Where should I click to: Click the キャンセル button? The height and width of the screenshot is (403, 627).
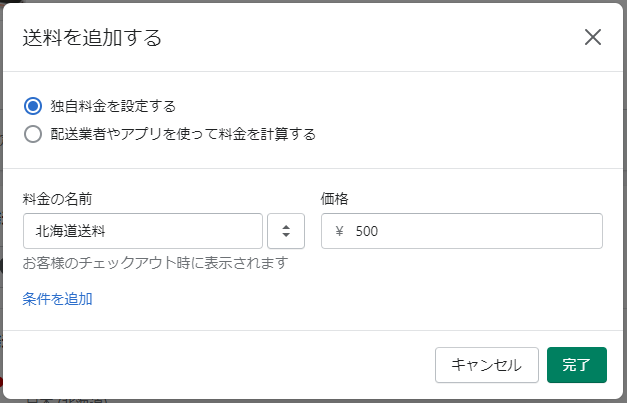(487, 365)
